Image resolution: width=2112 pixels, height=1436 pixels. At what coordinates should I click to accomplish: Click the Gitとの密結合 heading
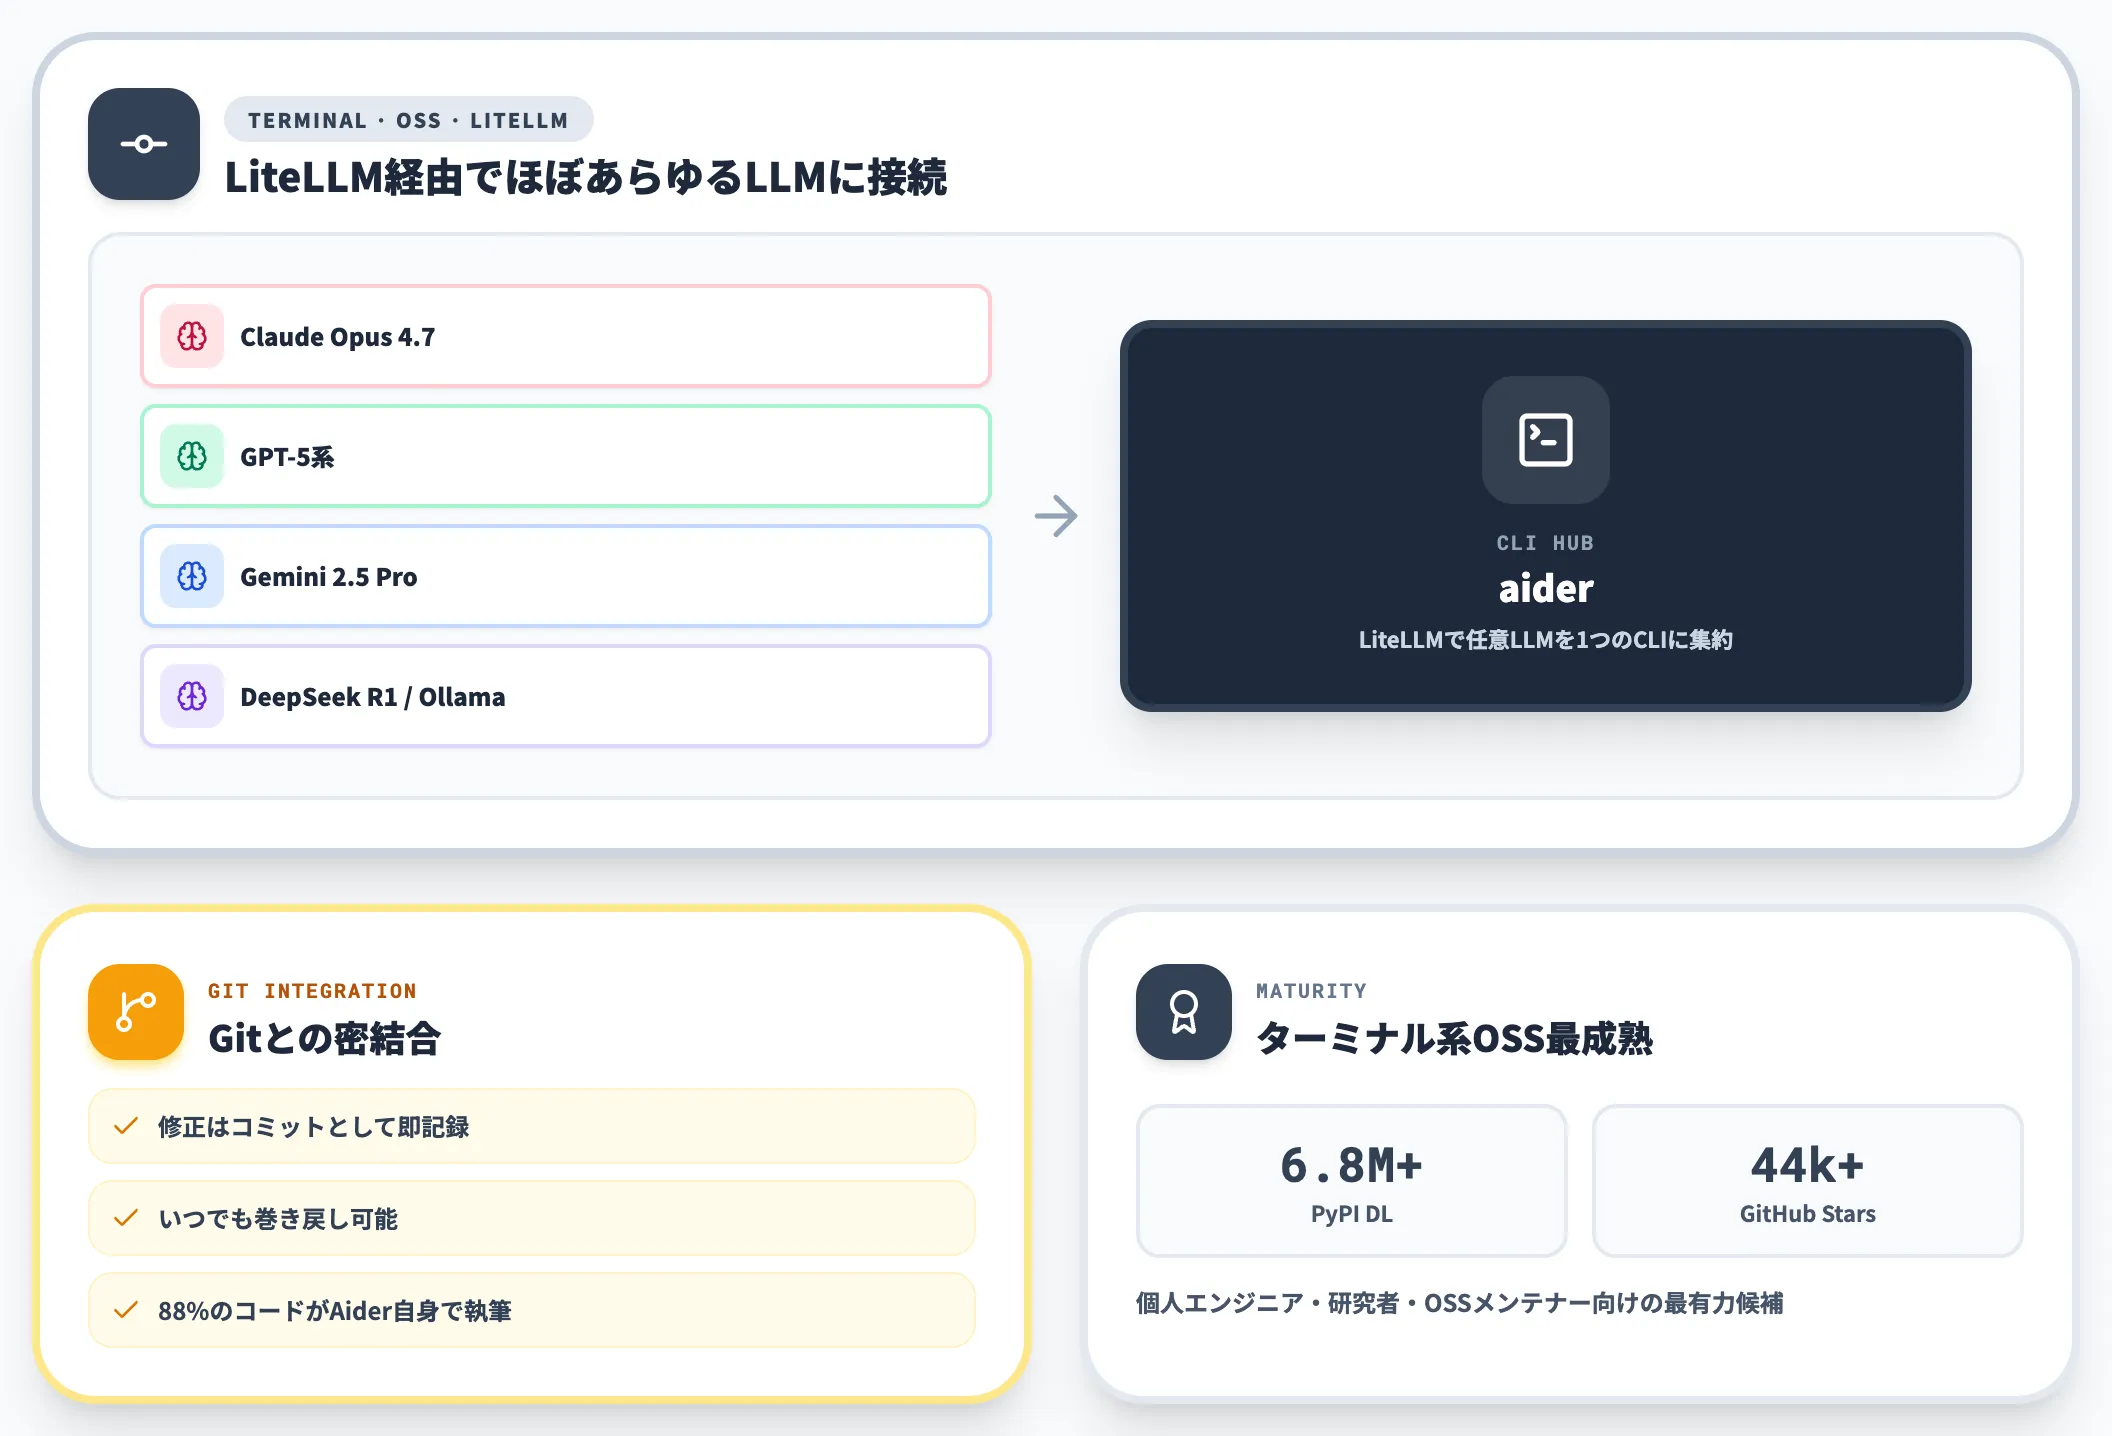tap(324, 1038)
